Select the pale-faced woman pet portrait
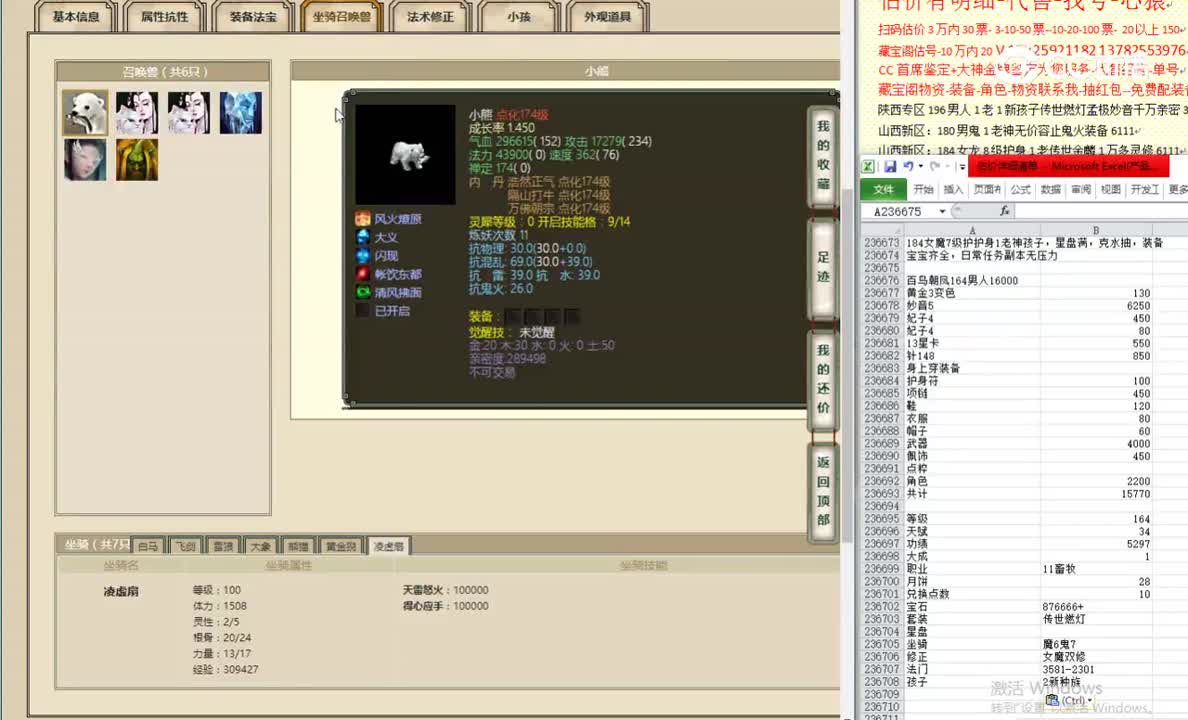1188x720 pixels. [85, 159]
